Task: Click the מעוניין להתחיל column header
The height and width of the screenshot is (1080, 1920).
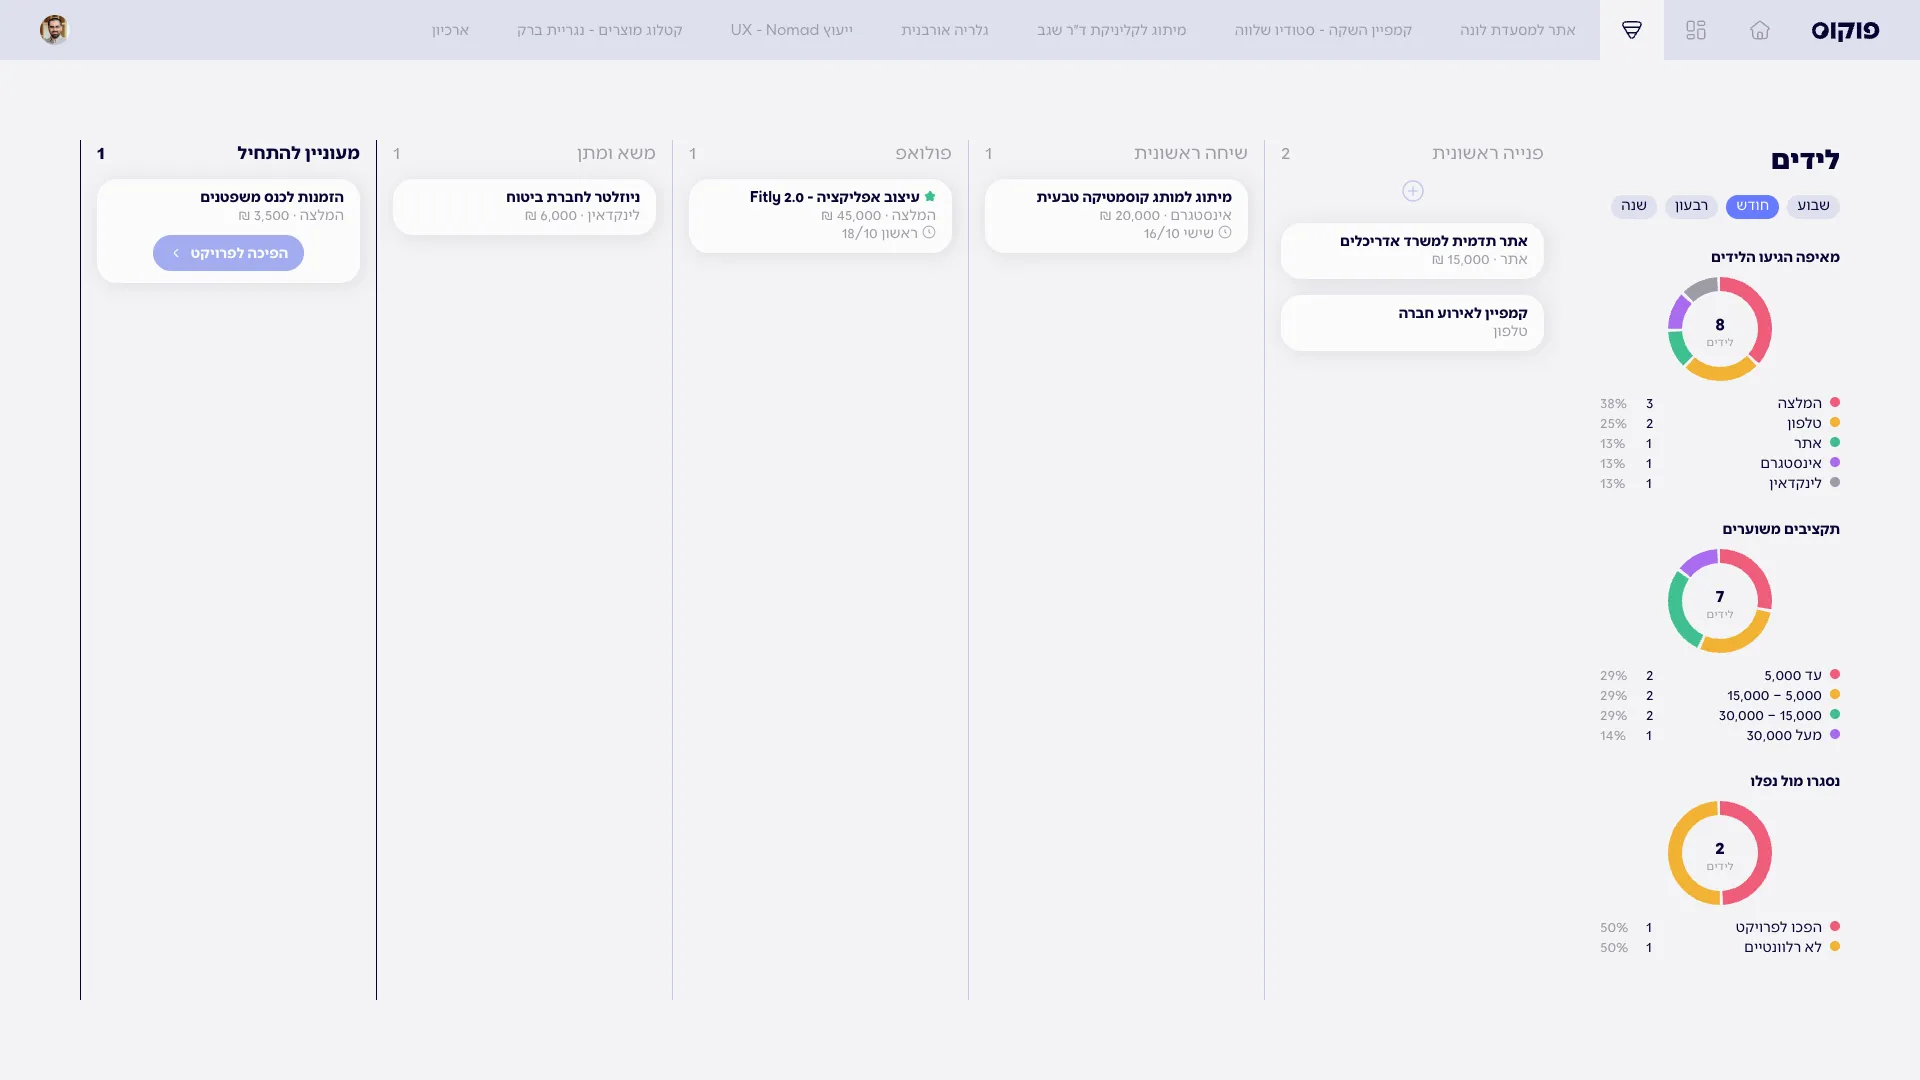Action: pyautogui.click(x=298, y=153)
